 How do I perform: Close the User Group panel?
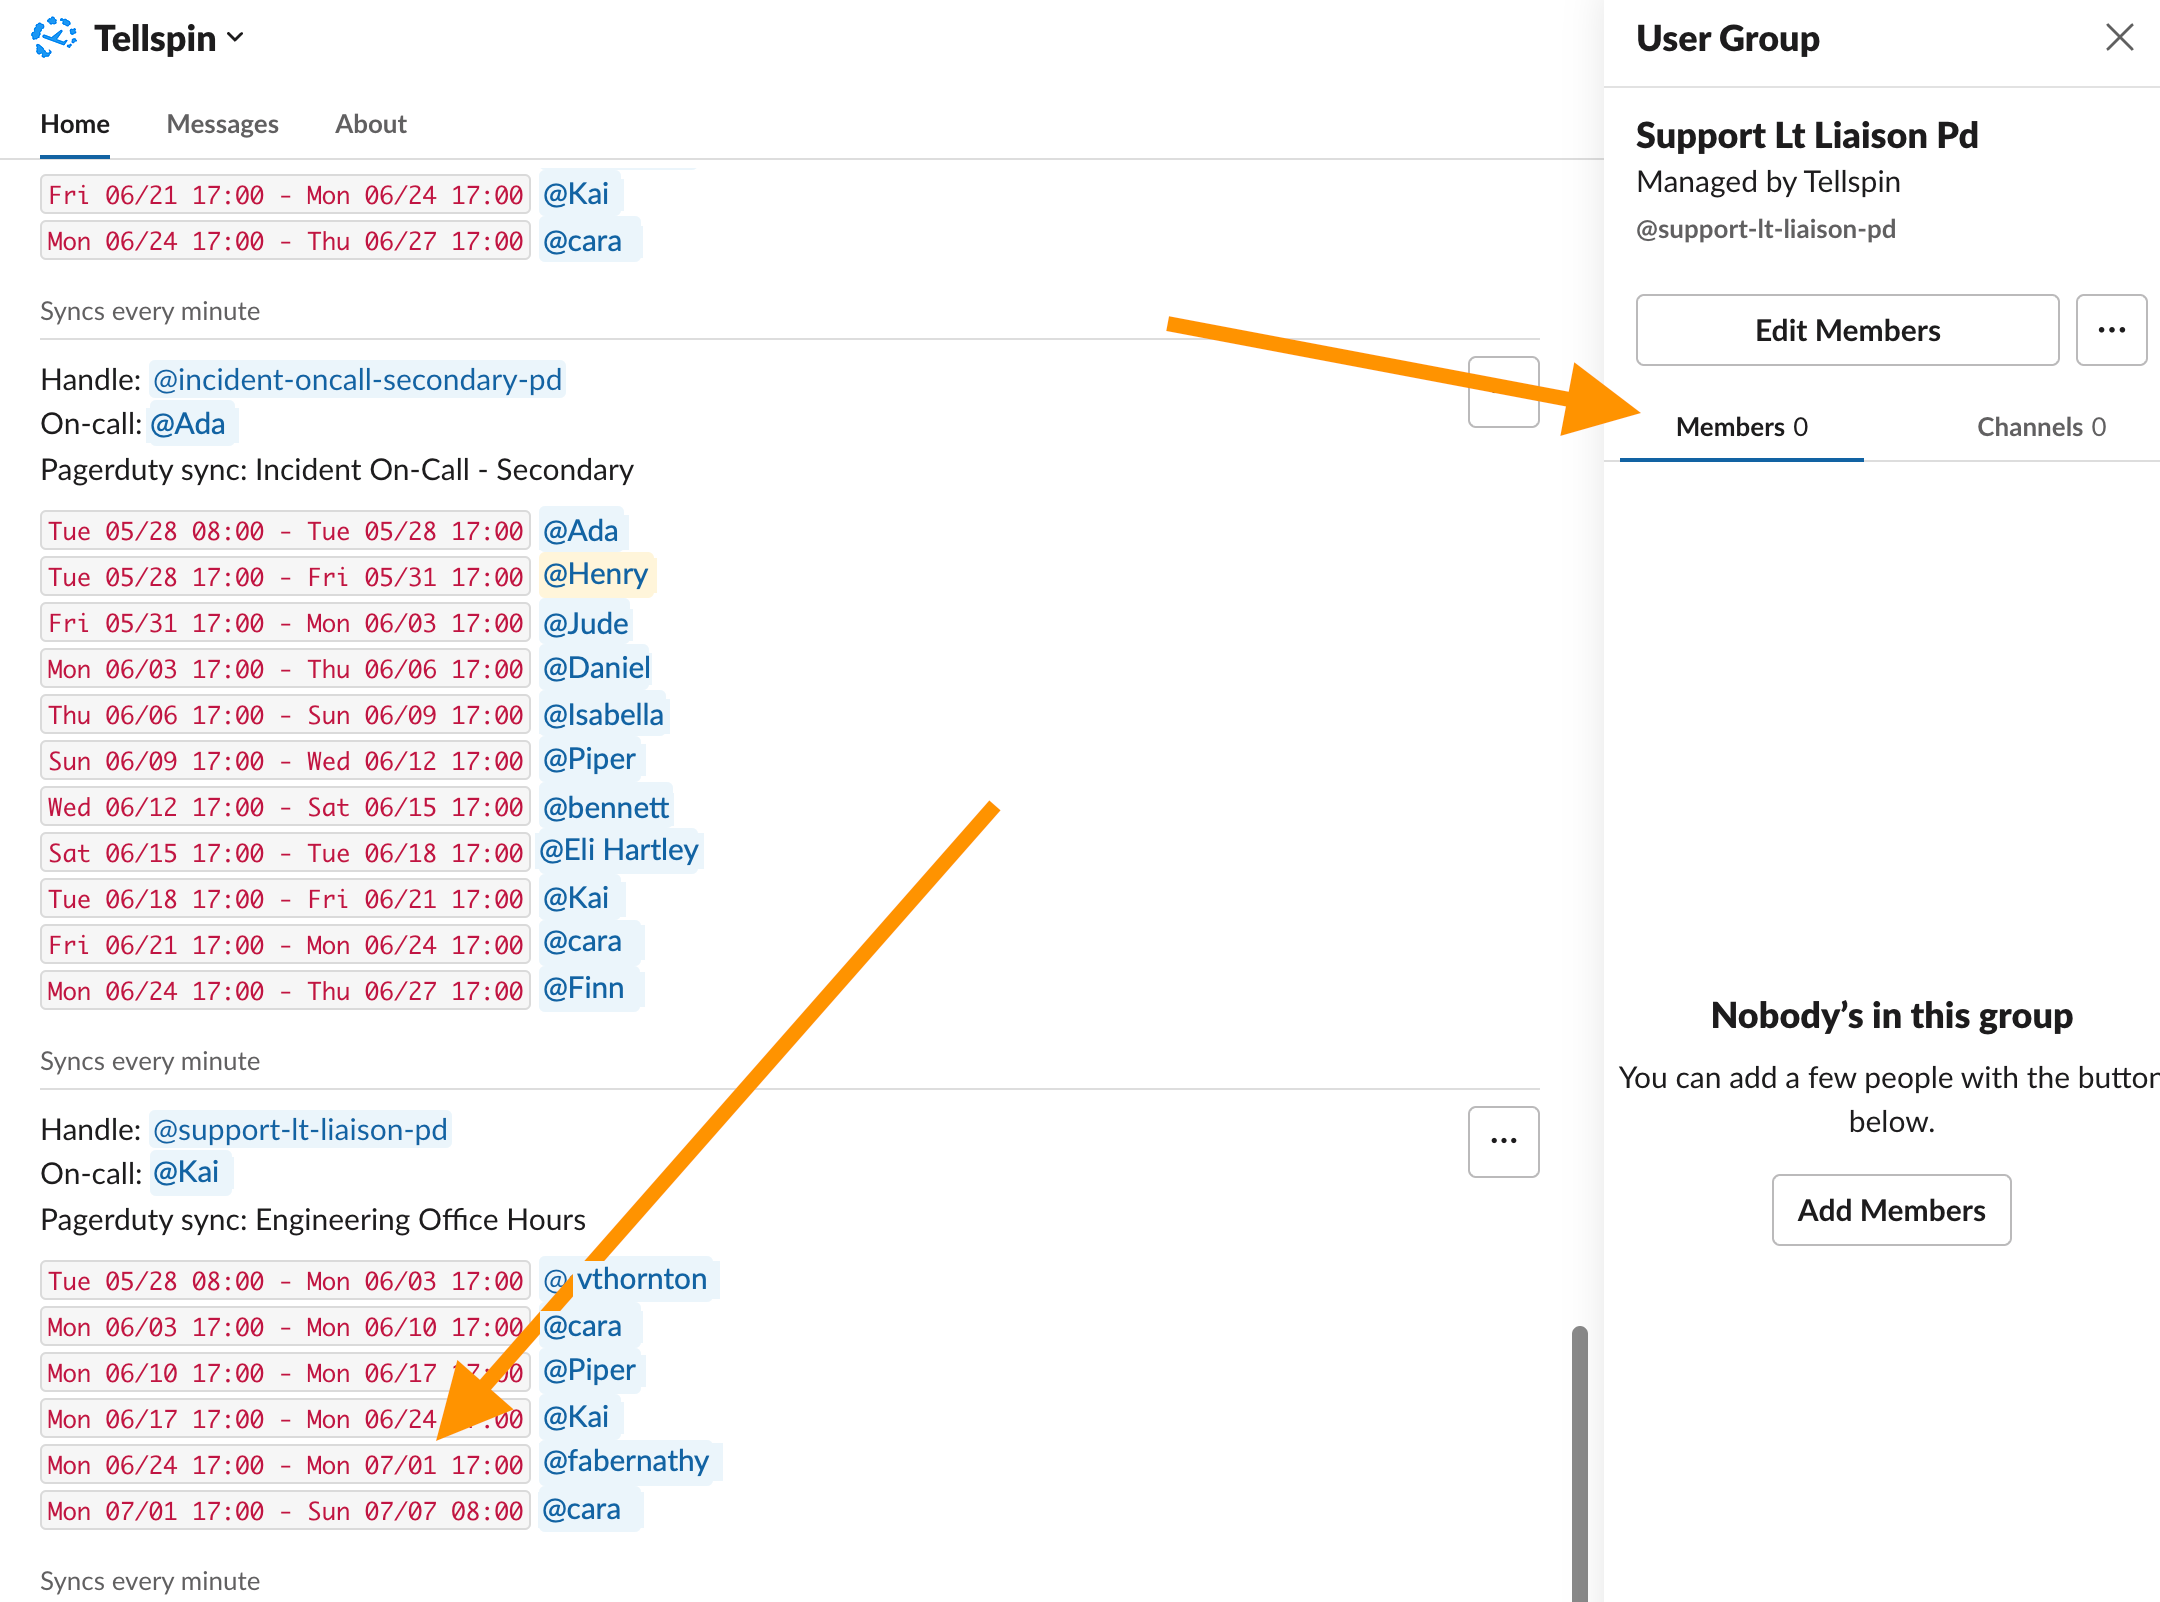pyautogui.click(x=2119, y=38)
